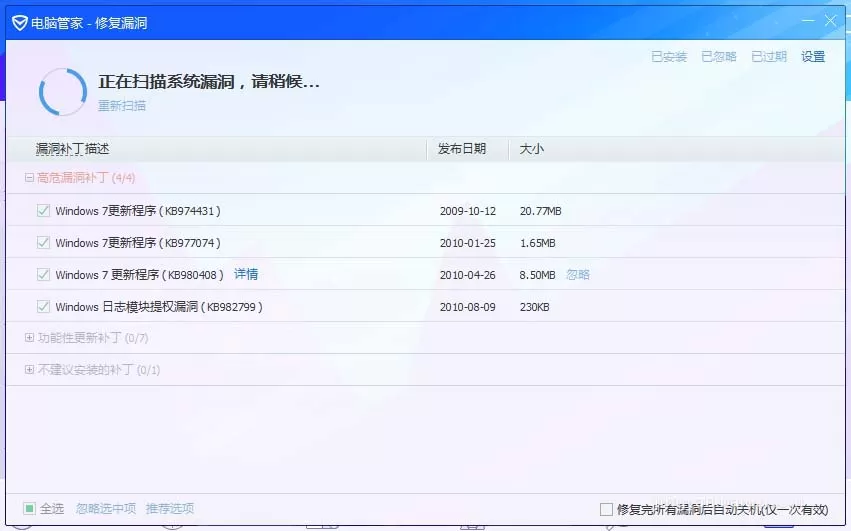
Task: Open the 已过期 expired patches tab
Action: pos(769,56)
